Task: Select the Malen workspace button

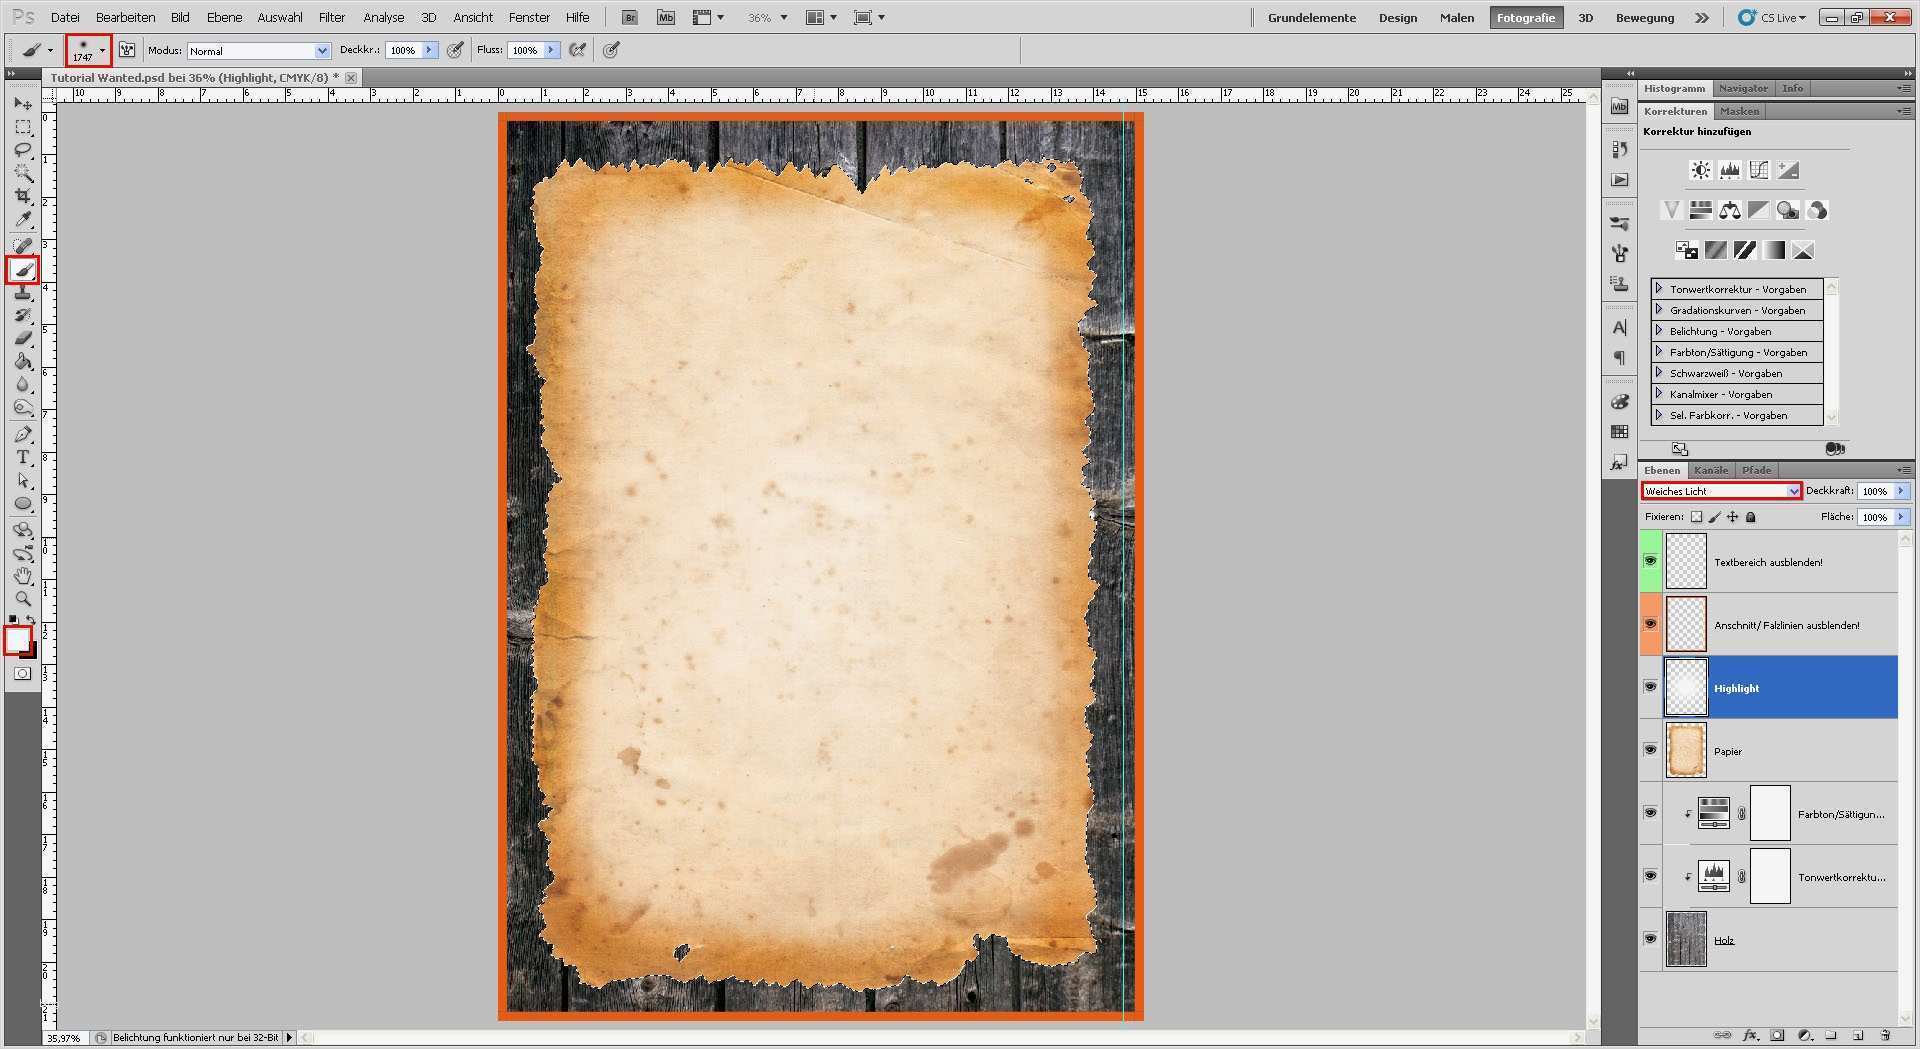Action: pos(1456,18)
